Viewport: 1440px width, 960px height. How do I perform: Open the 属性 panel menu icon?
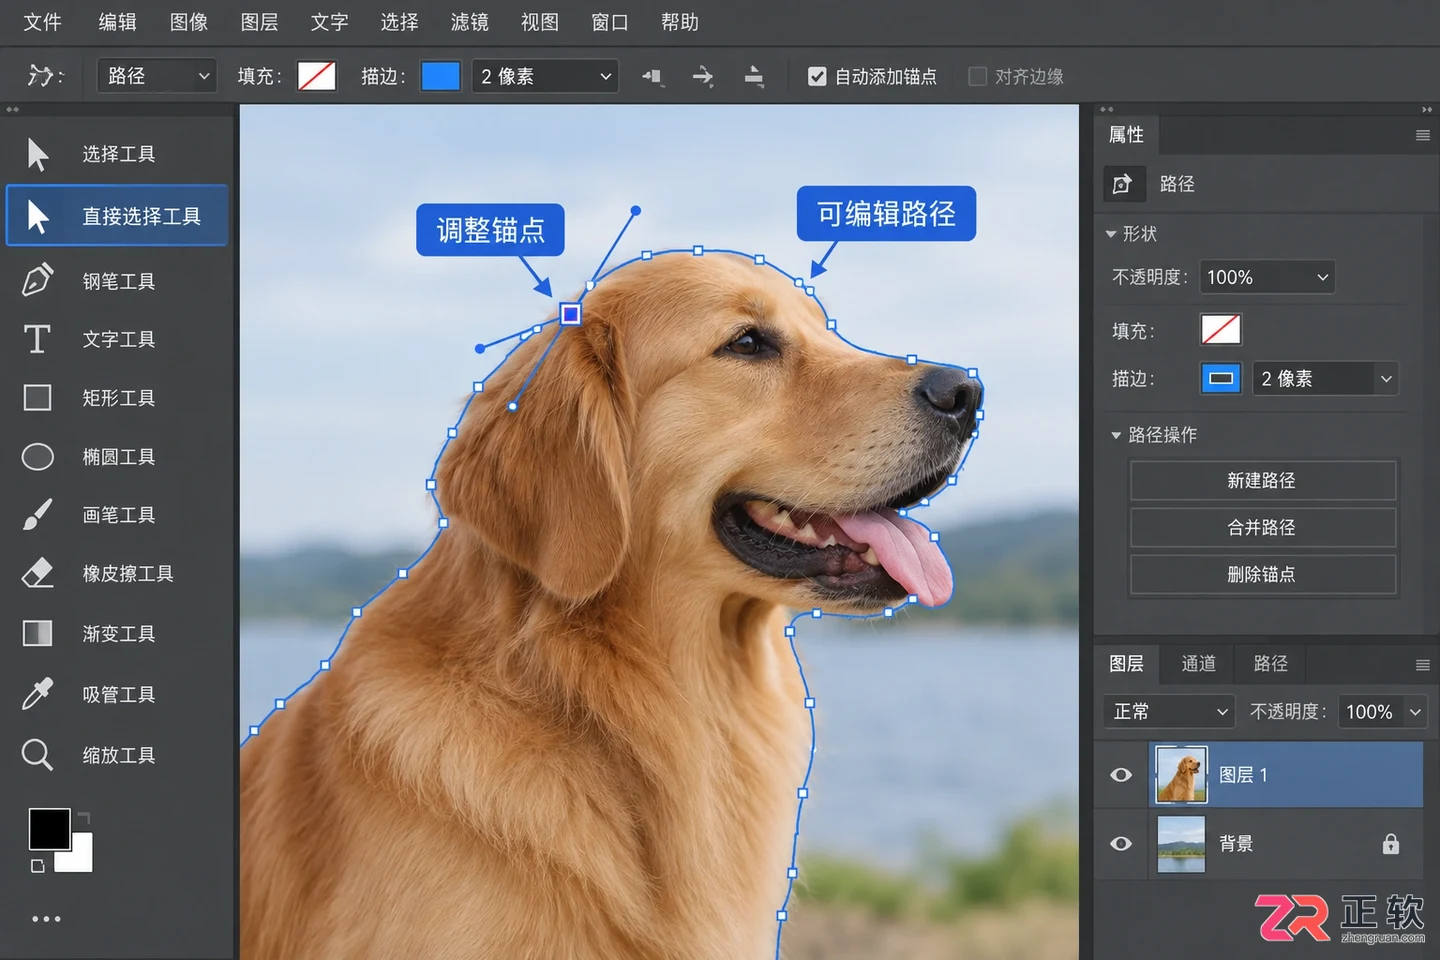(1423, 135)
